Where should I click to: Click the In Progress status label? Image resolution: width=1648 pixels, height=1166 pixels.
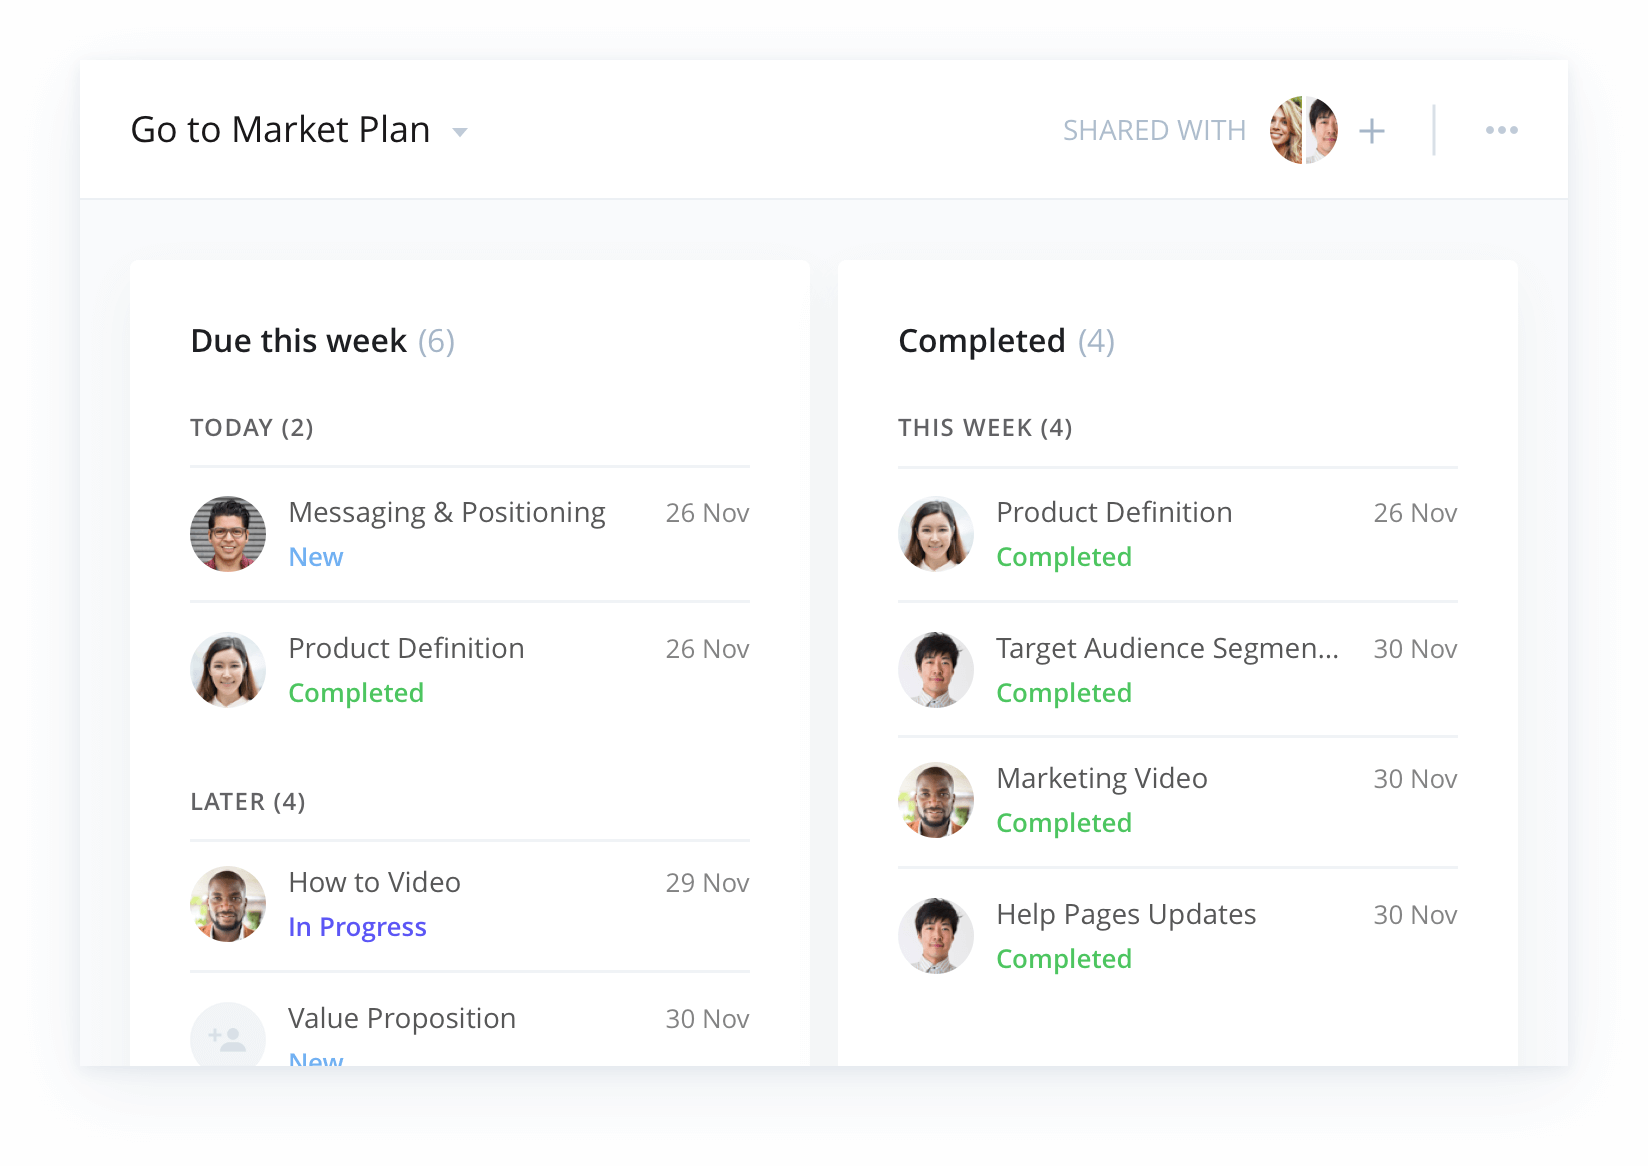357,927
